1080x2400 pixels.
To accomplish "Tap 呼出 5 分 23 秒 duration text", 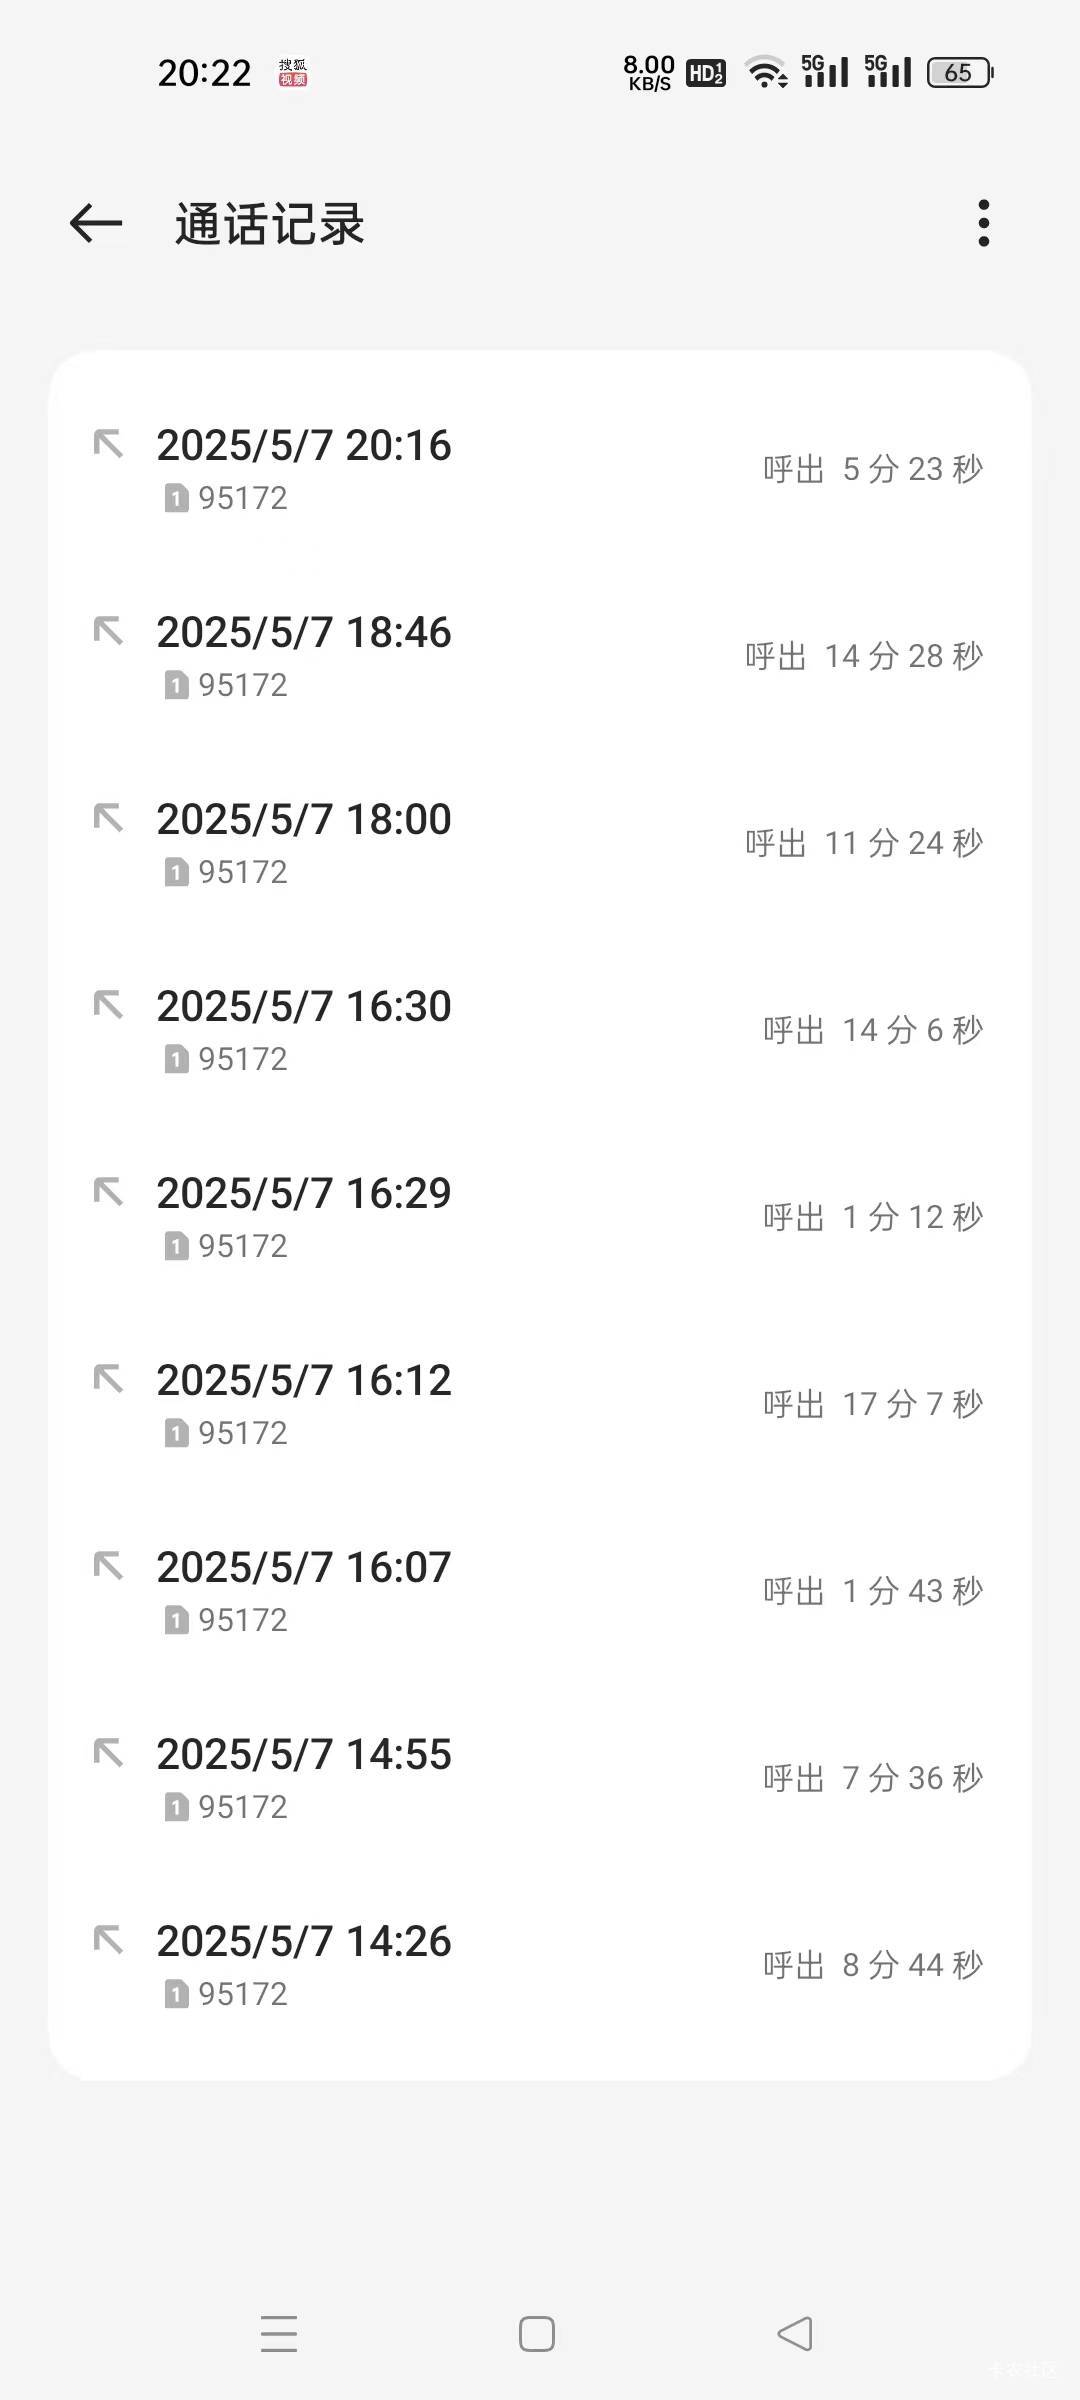I will 873,469.
